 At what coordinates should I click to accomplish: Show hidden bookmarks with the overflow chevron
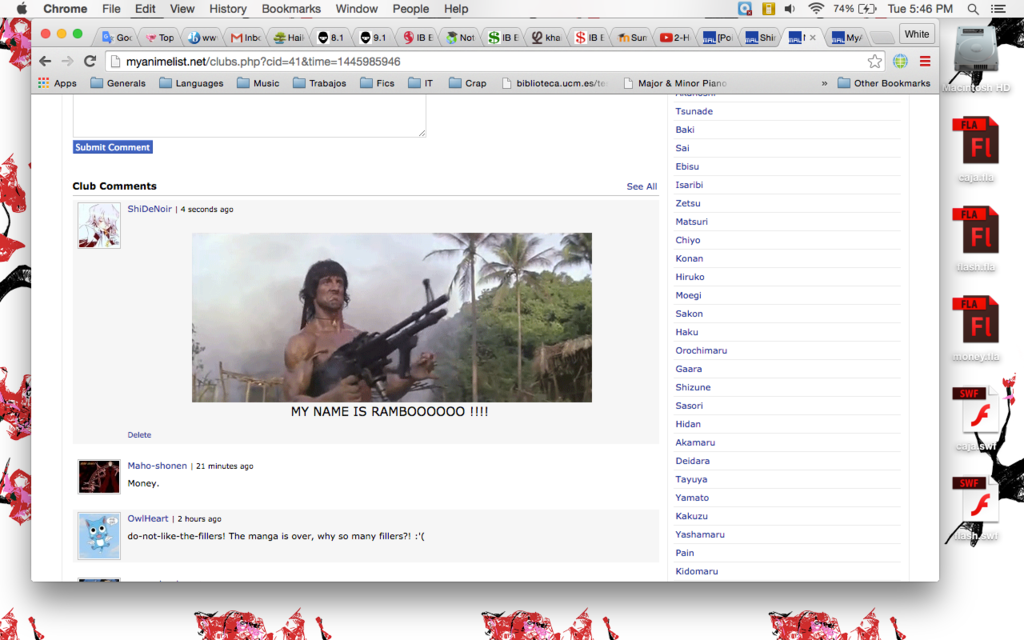point(824,83)
